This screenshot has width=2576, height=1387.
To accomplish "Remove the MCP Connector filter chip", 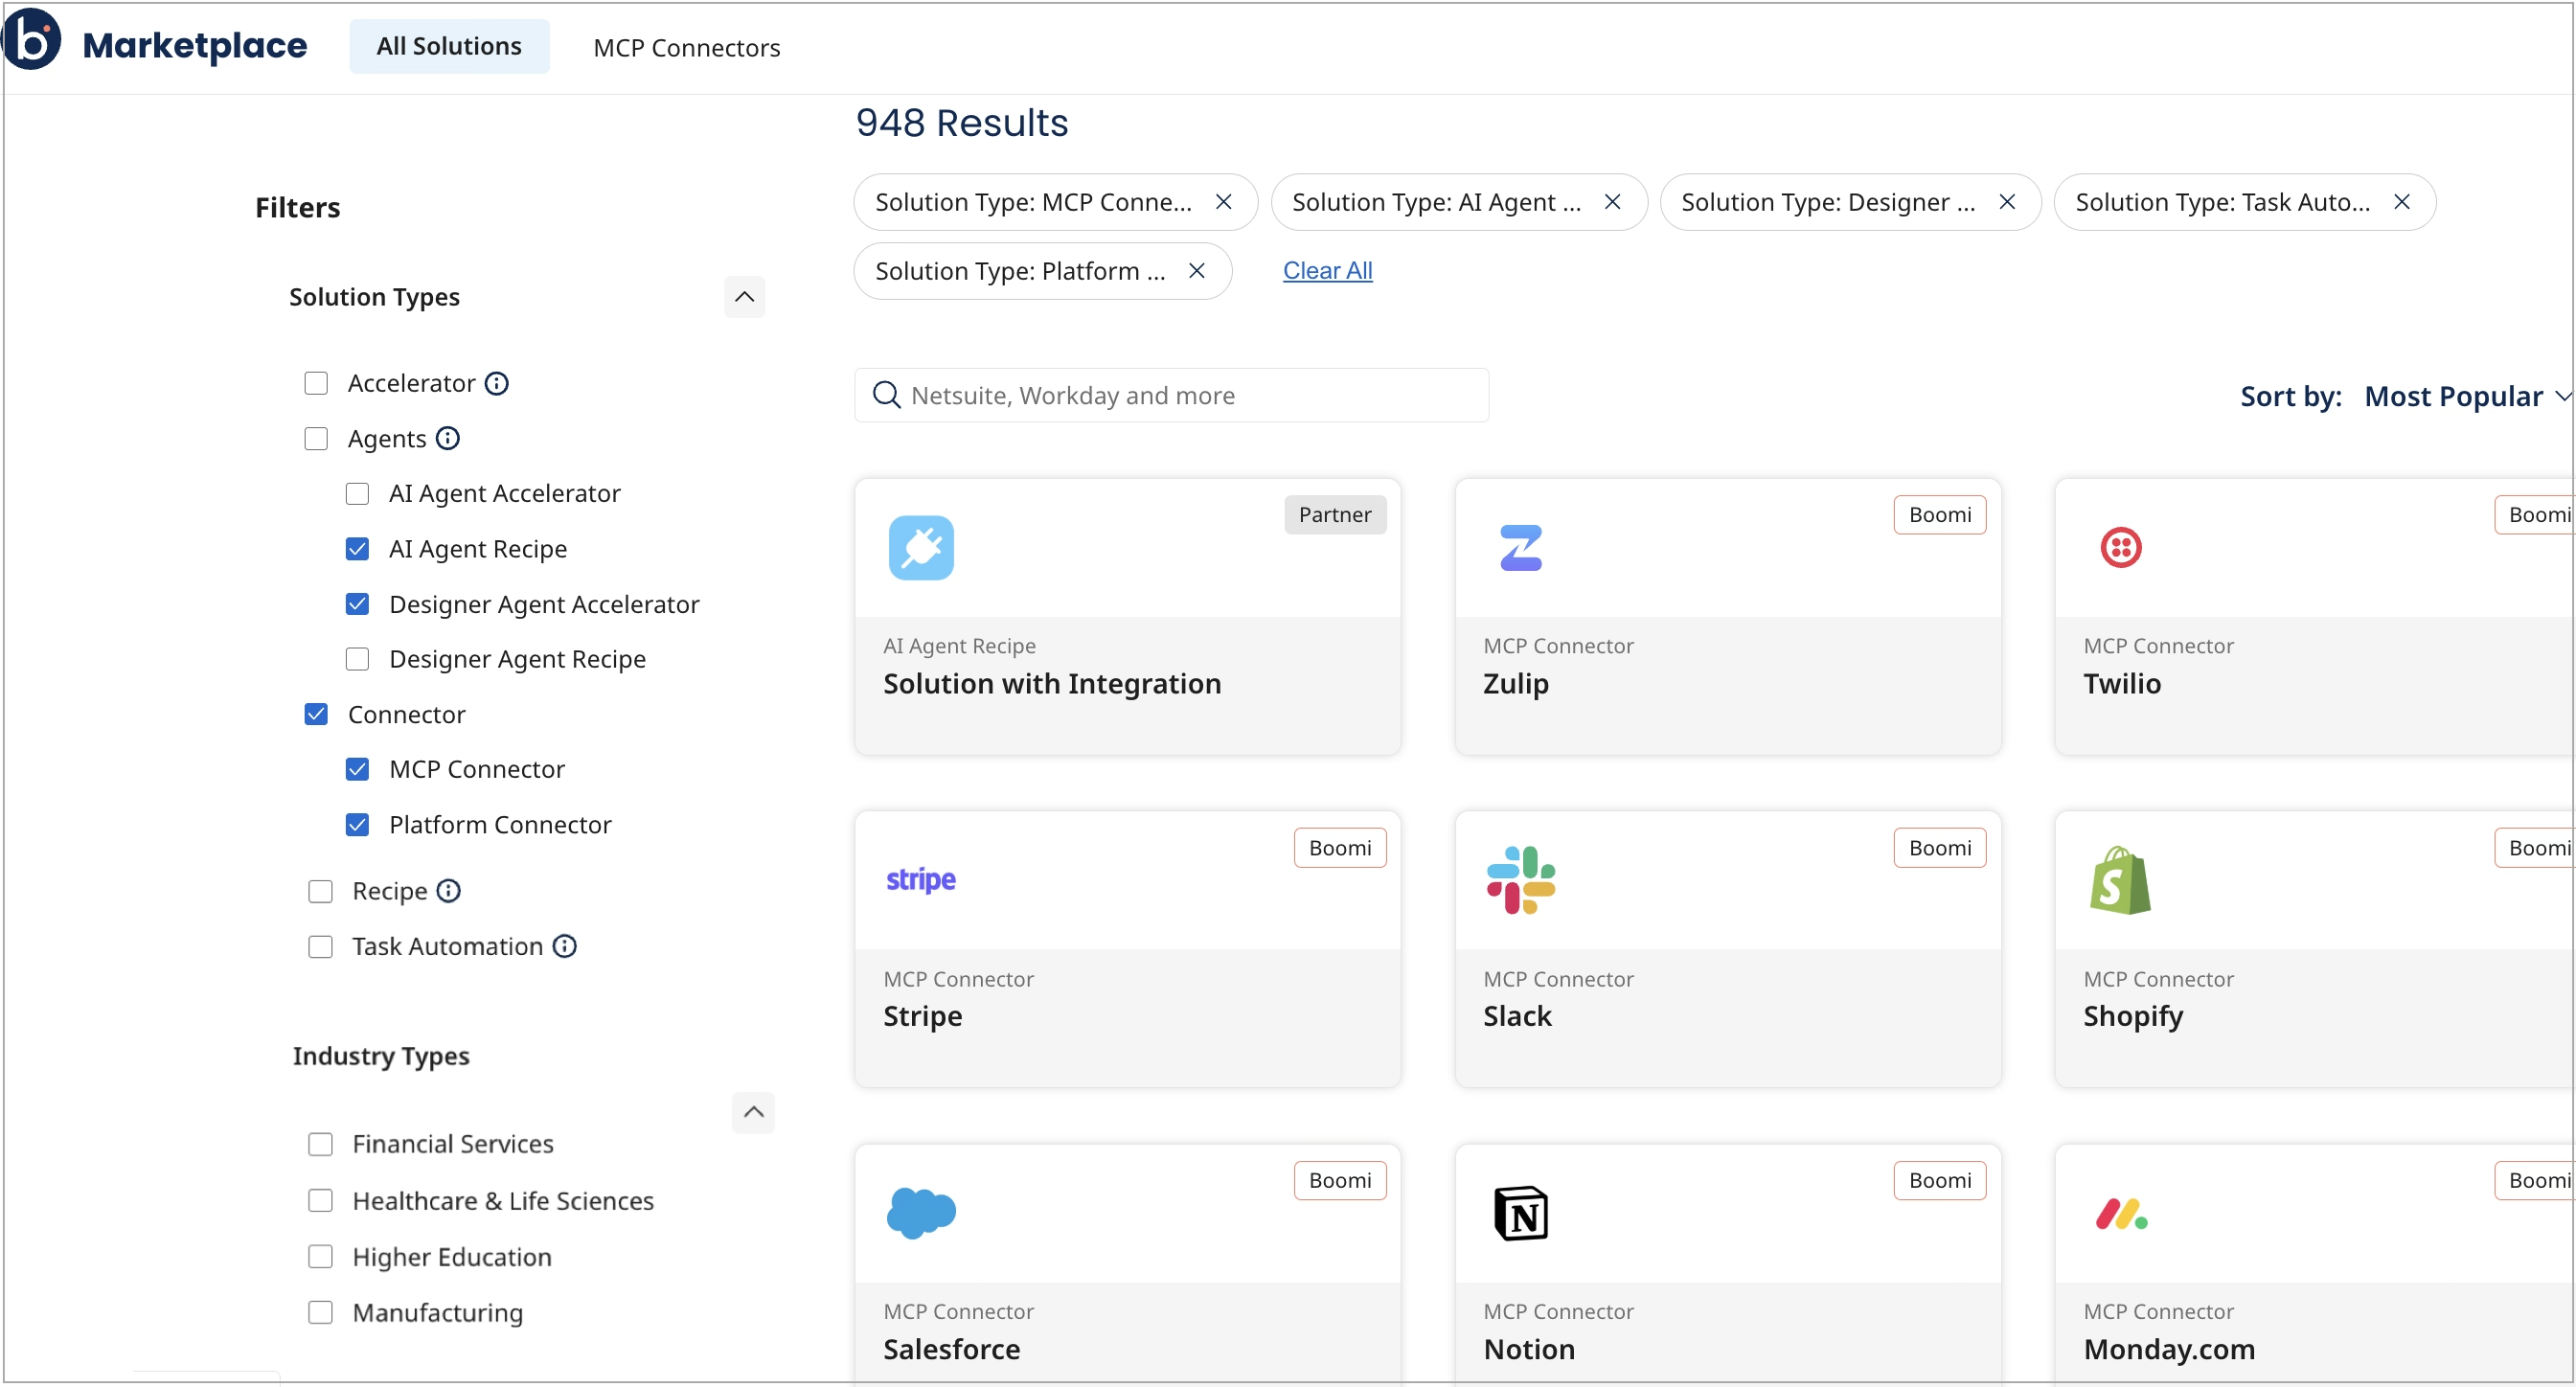I will [x=1222, y=202].
